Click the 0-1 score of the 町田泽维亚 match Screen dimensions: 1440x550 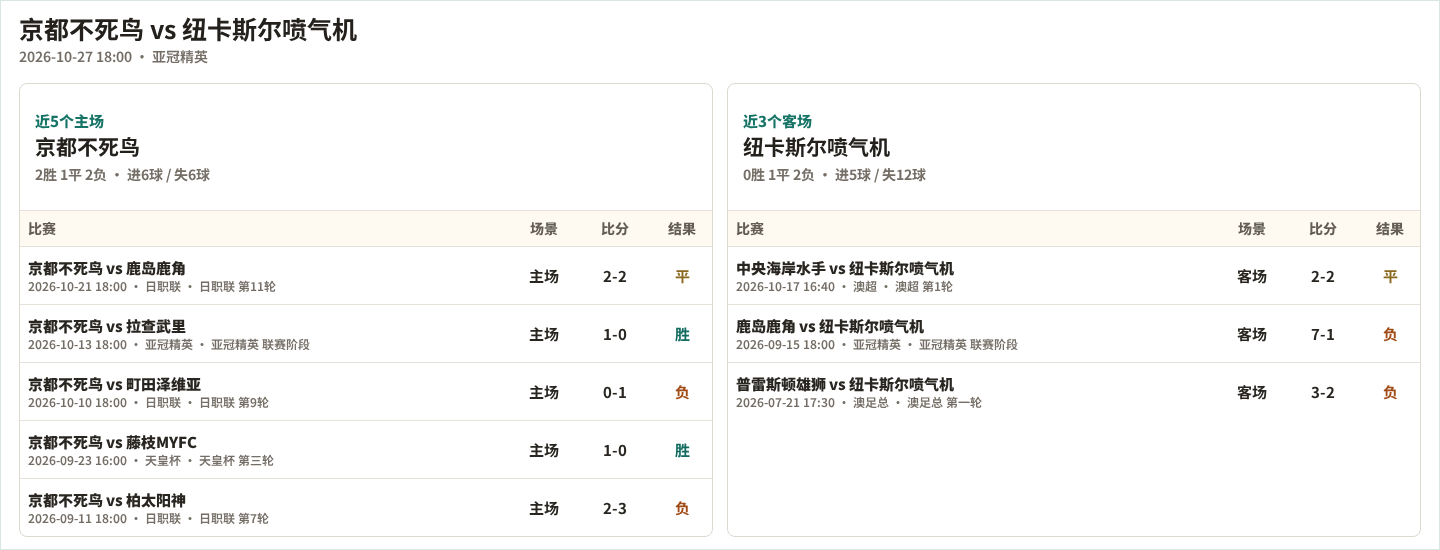615,392
